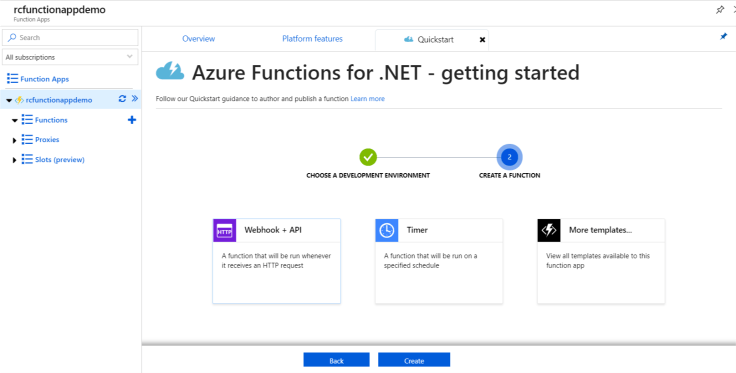Collapse the rcfunctionappdemo tree node
The width and height of the screenshot is (736, 373).
tap(9, 100)
